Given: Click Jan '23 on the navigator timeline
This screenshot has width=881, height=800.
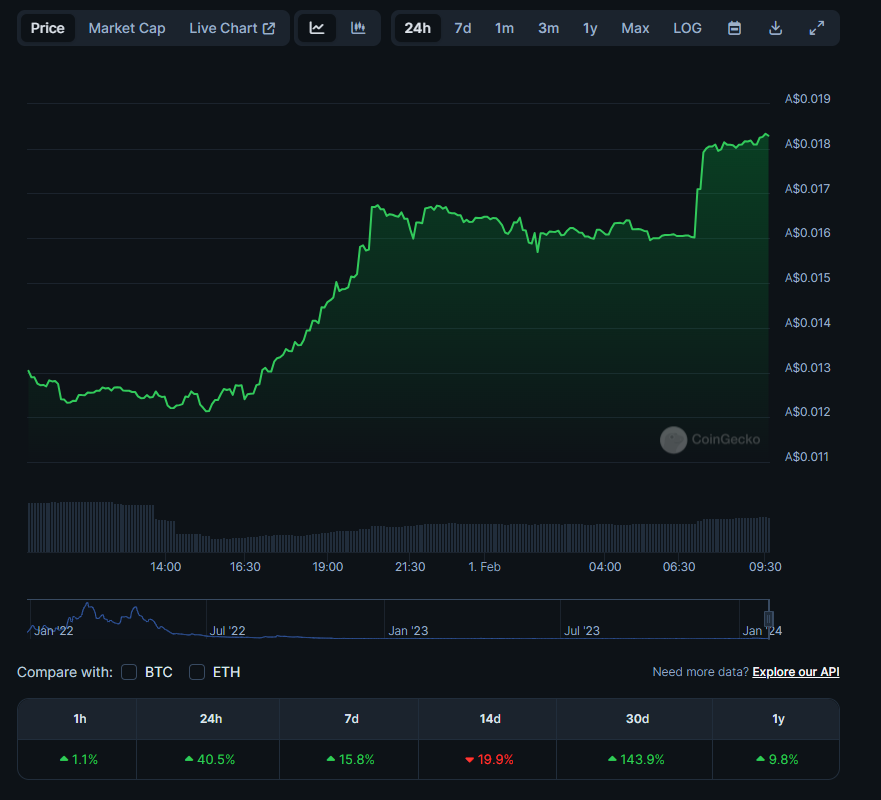Looking at the screenshot, I should click(408, 631).
